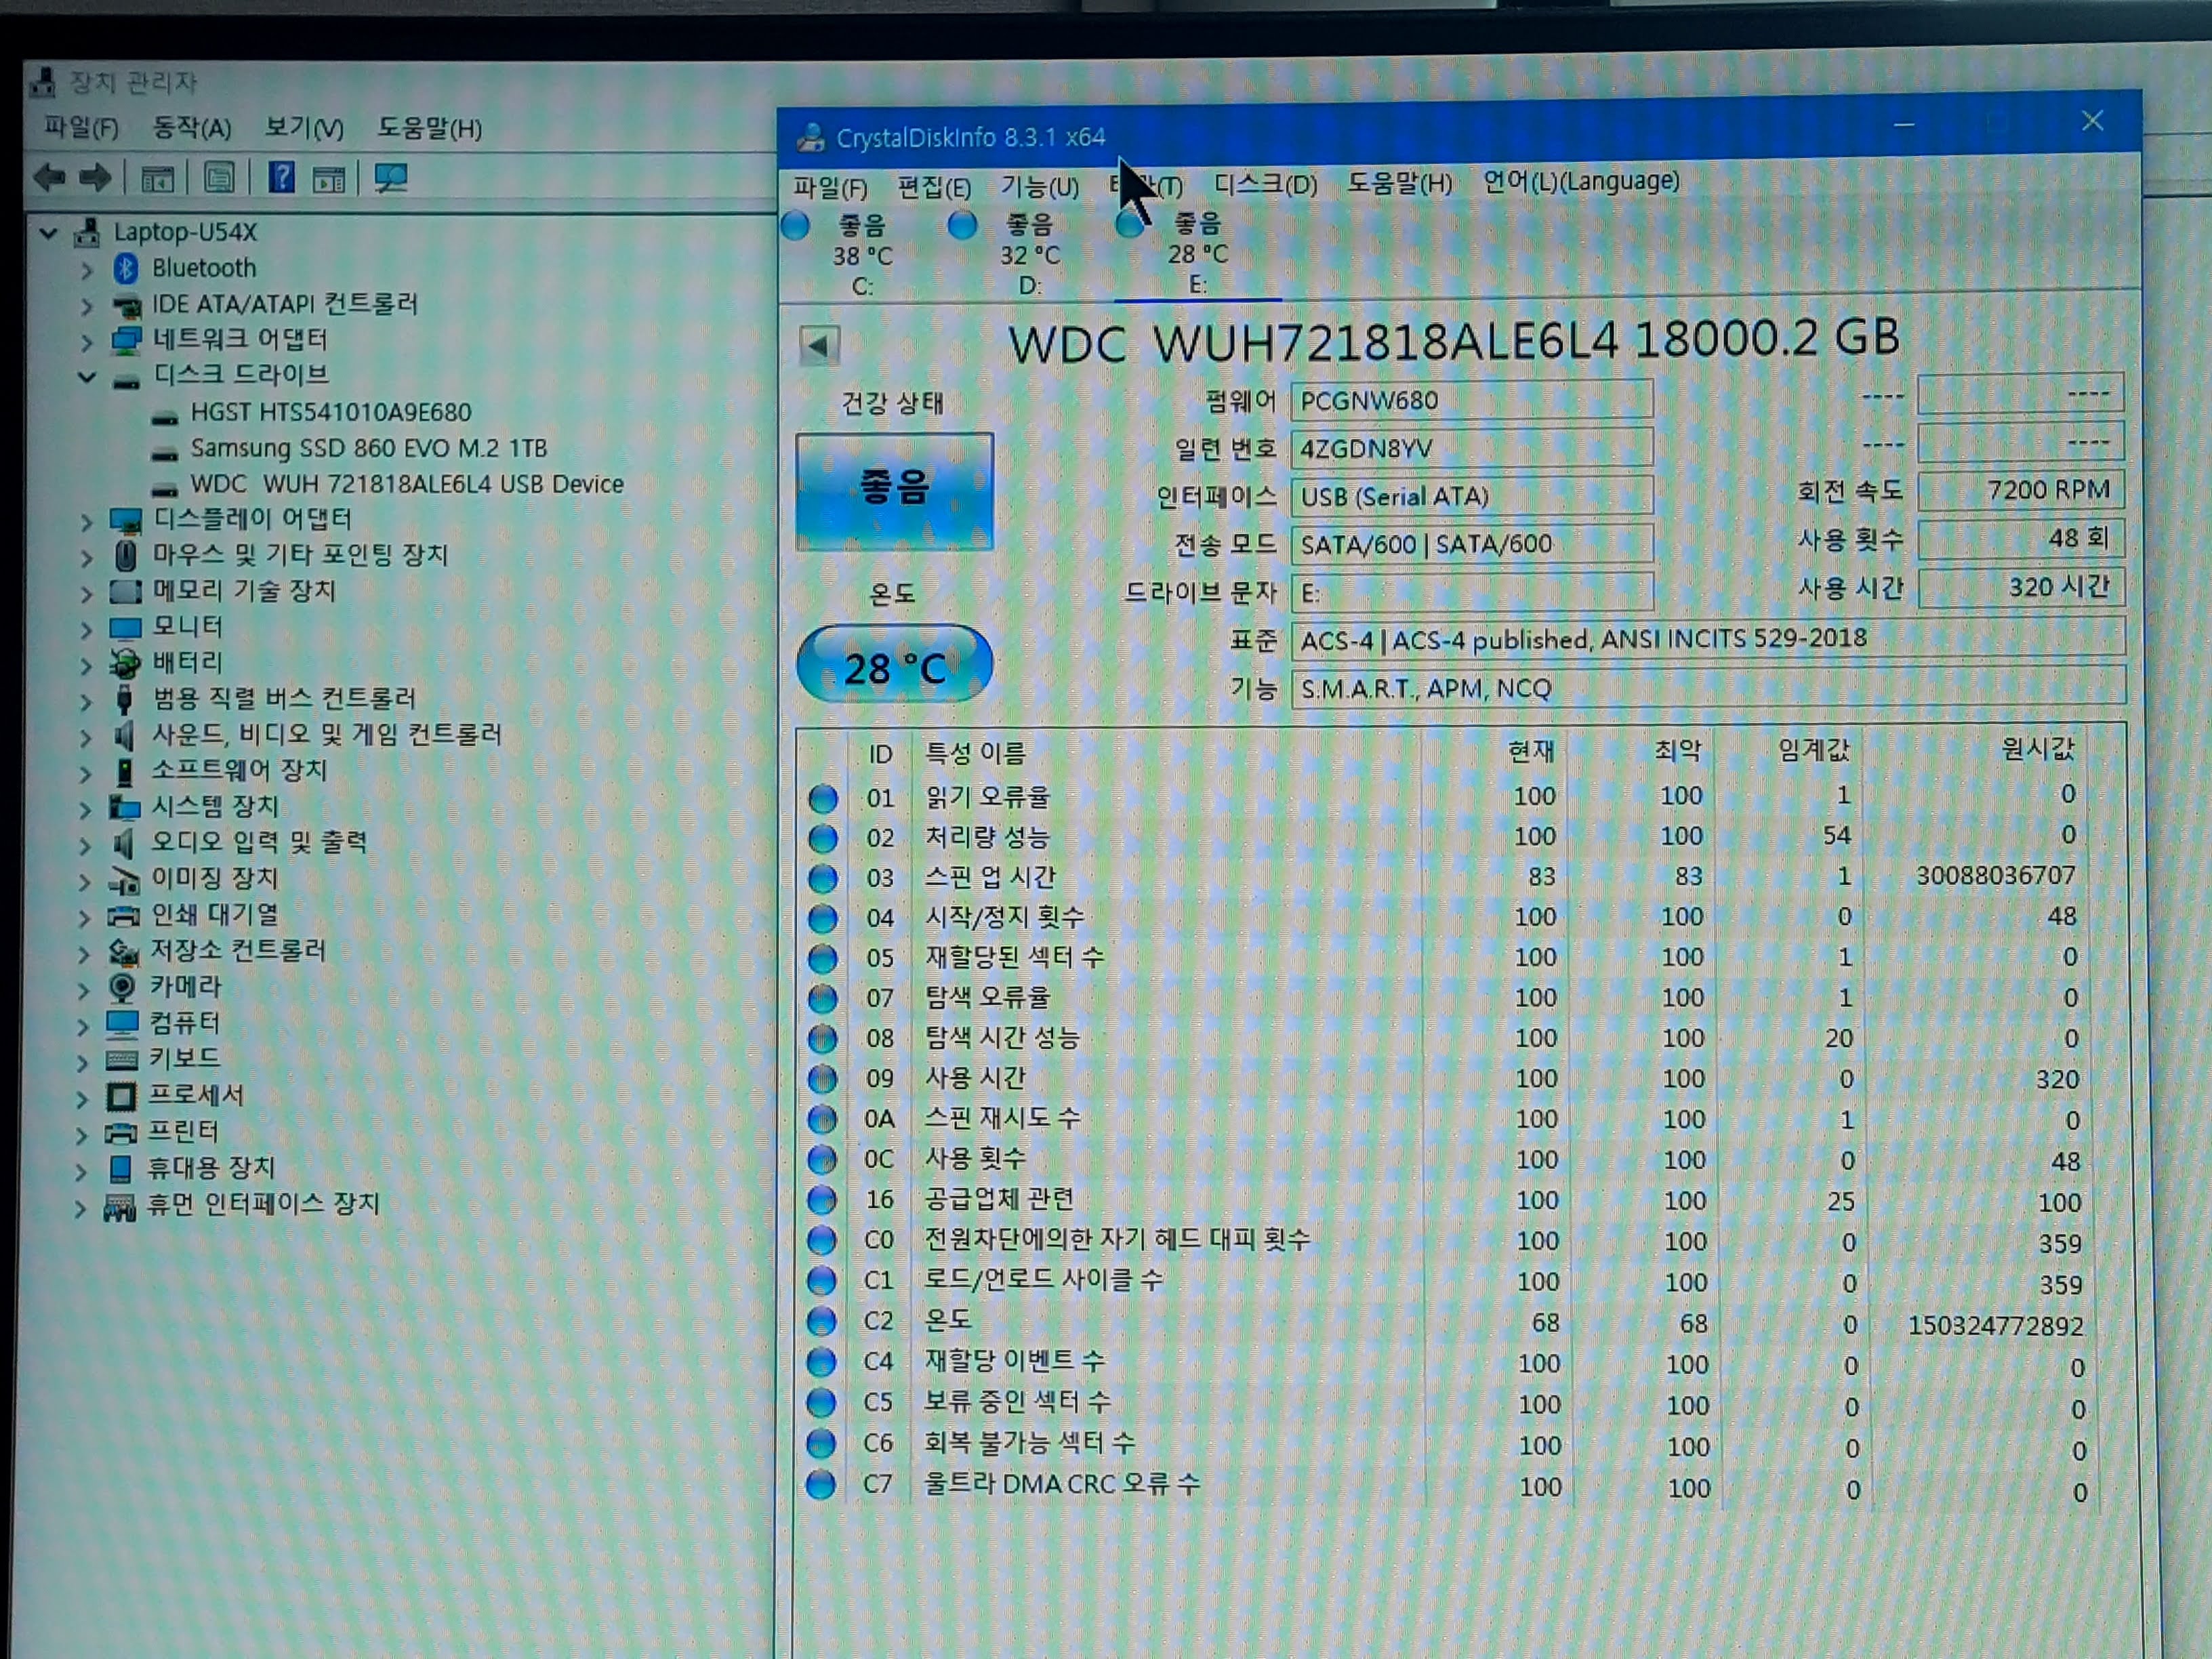Open the 보기(V) menu in Device Manager
Screen dimensions: 2212x1659
click(305, 128)
